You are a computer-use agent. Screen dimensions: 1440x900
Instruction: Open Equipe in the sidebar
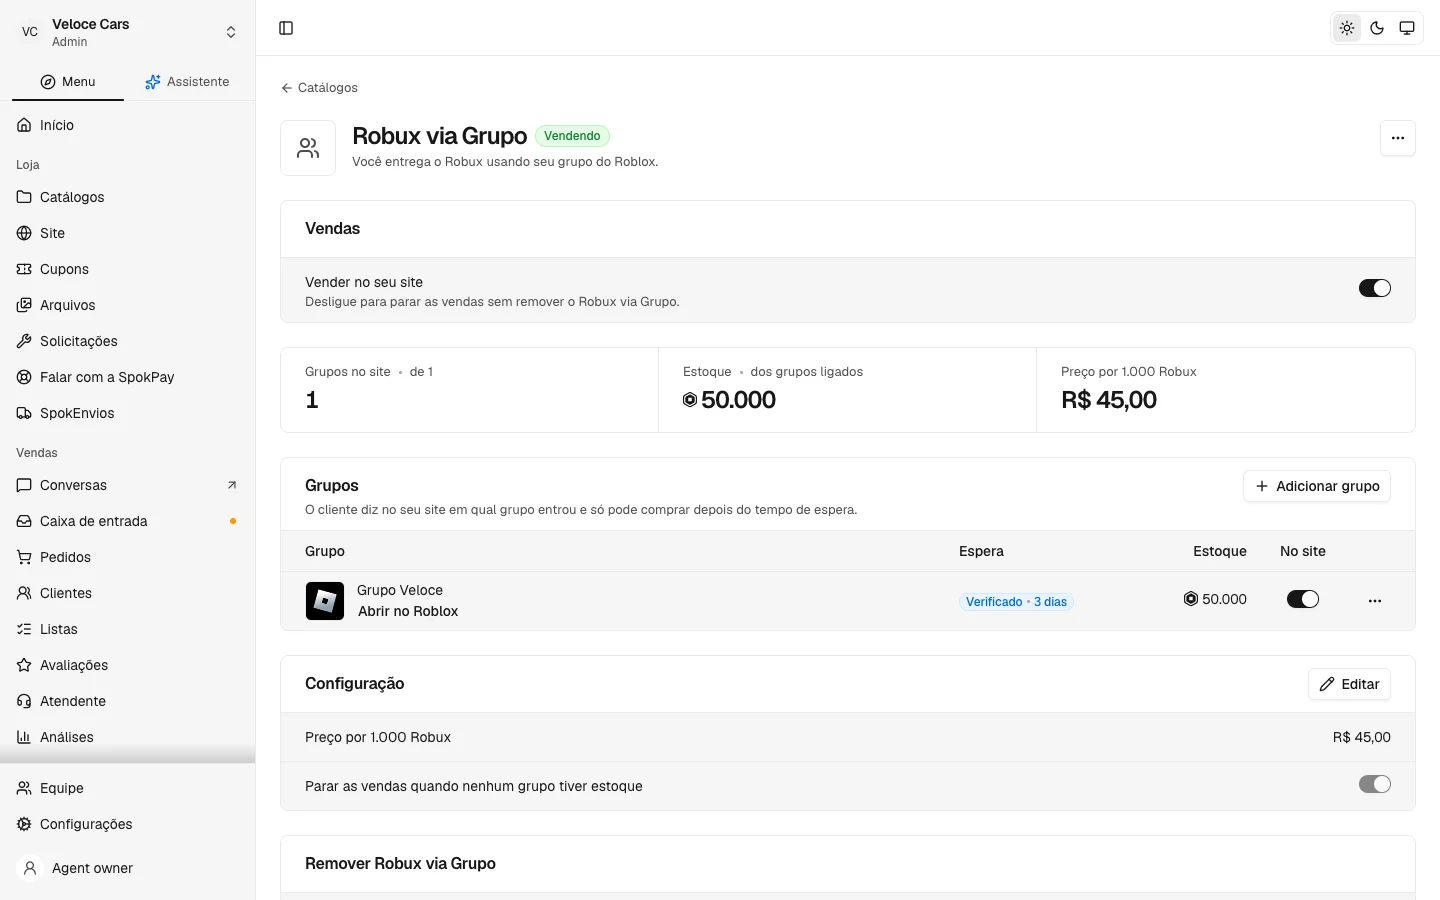pyautogui.click(x=128, y=788)
